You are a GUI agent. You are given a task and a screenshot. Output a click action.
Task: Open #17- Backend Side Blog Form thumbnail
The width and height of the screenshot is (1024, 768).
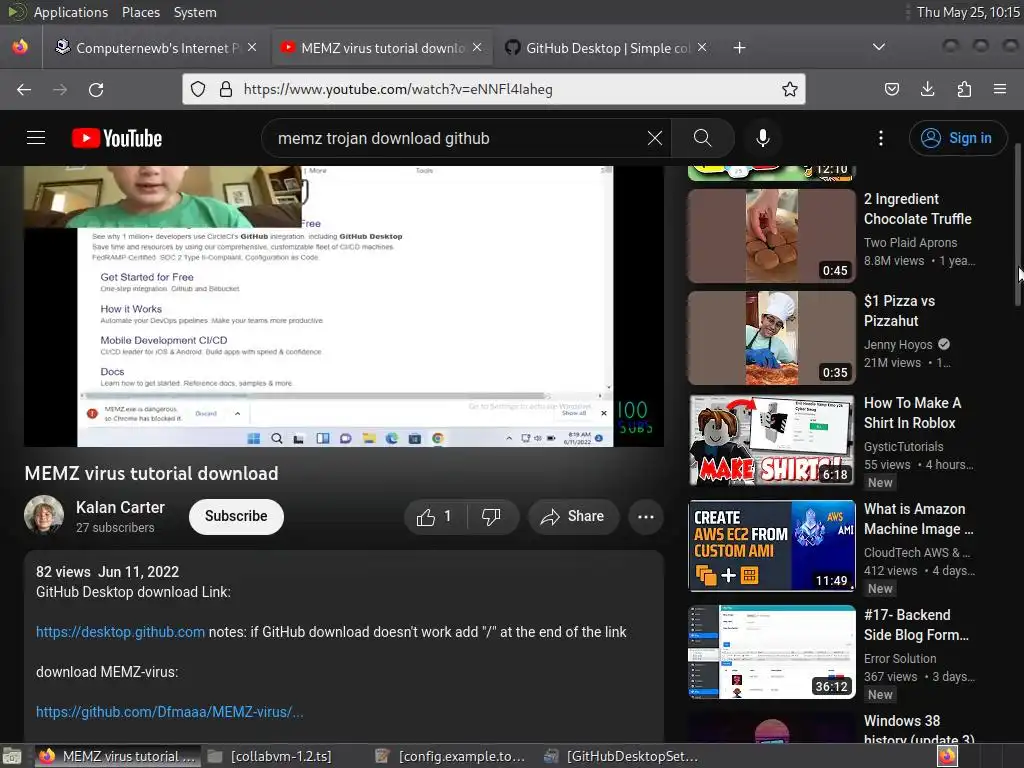coord(771,652)
